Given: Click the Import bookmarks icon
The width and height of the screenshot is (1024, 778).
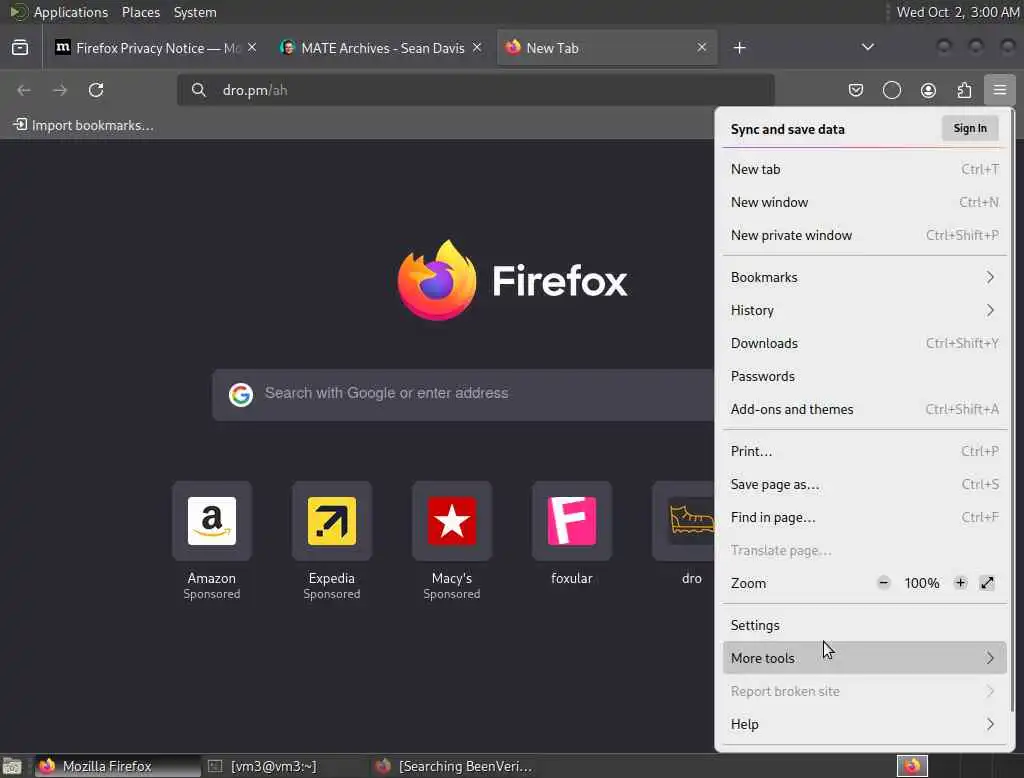Looking at the screenshot, I should [20, 124].
